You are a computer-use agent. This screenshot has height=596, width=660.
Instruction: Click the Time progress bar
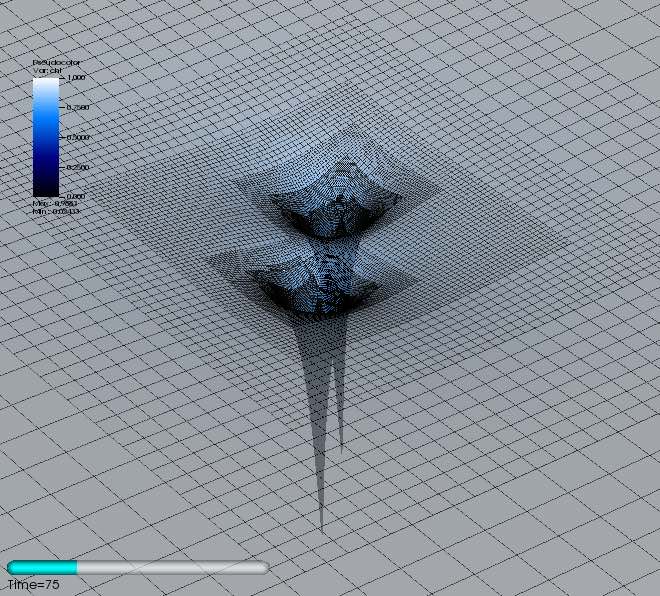pos(138,567)
